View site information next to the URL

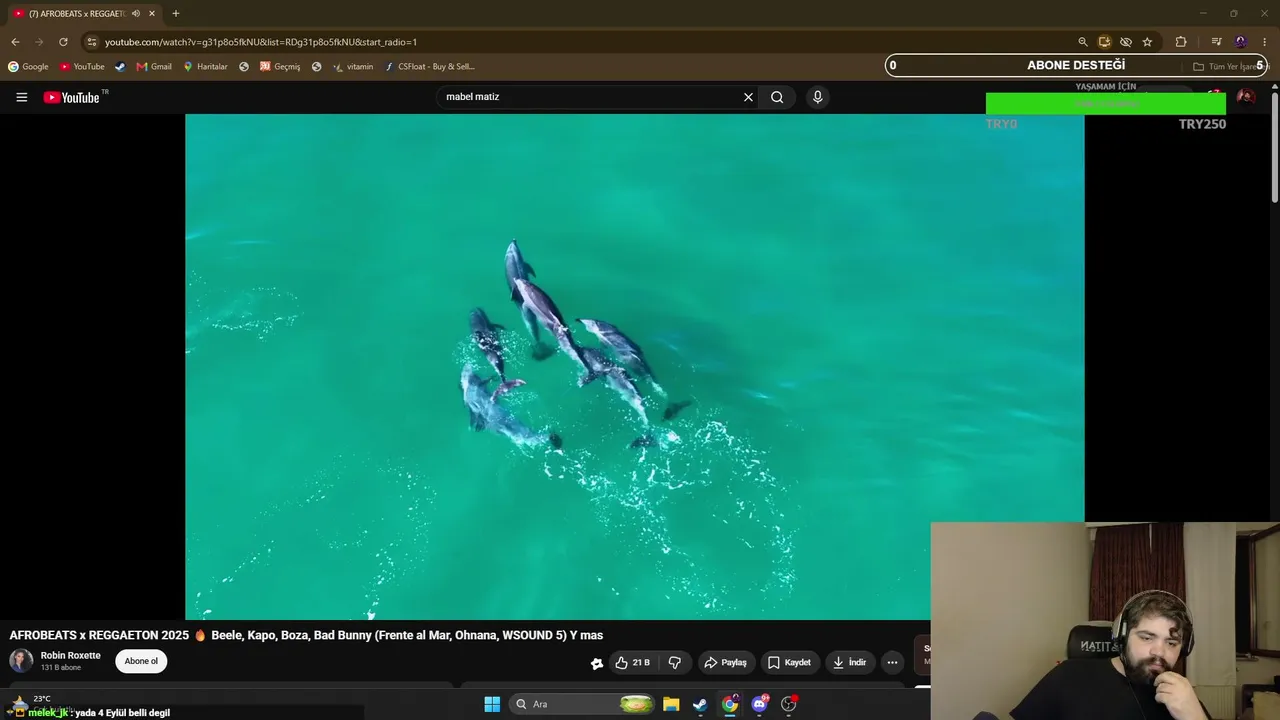(92, 42)
